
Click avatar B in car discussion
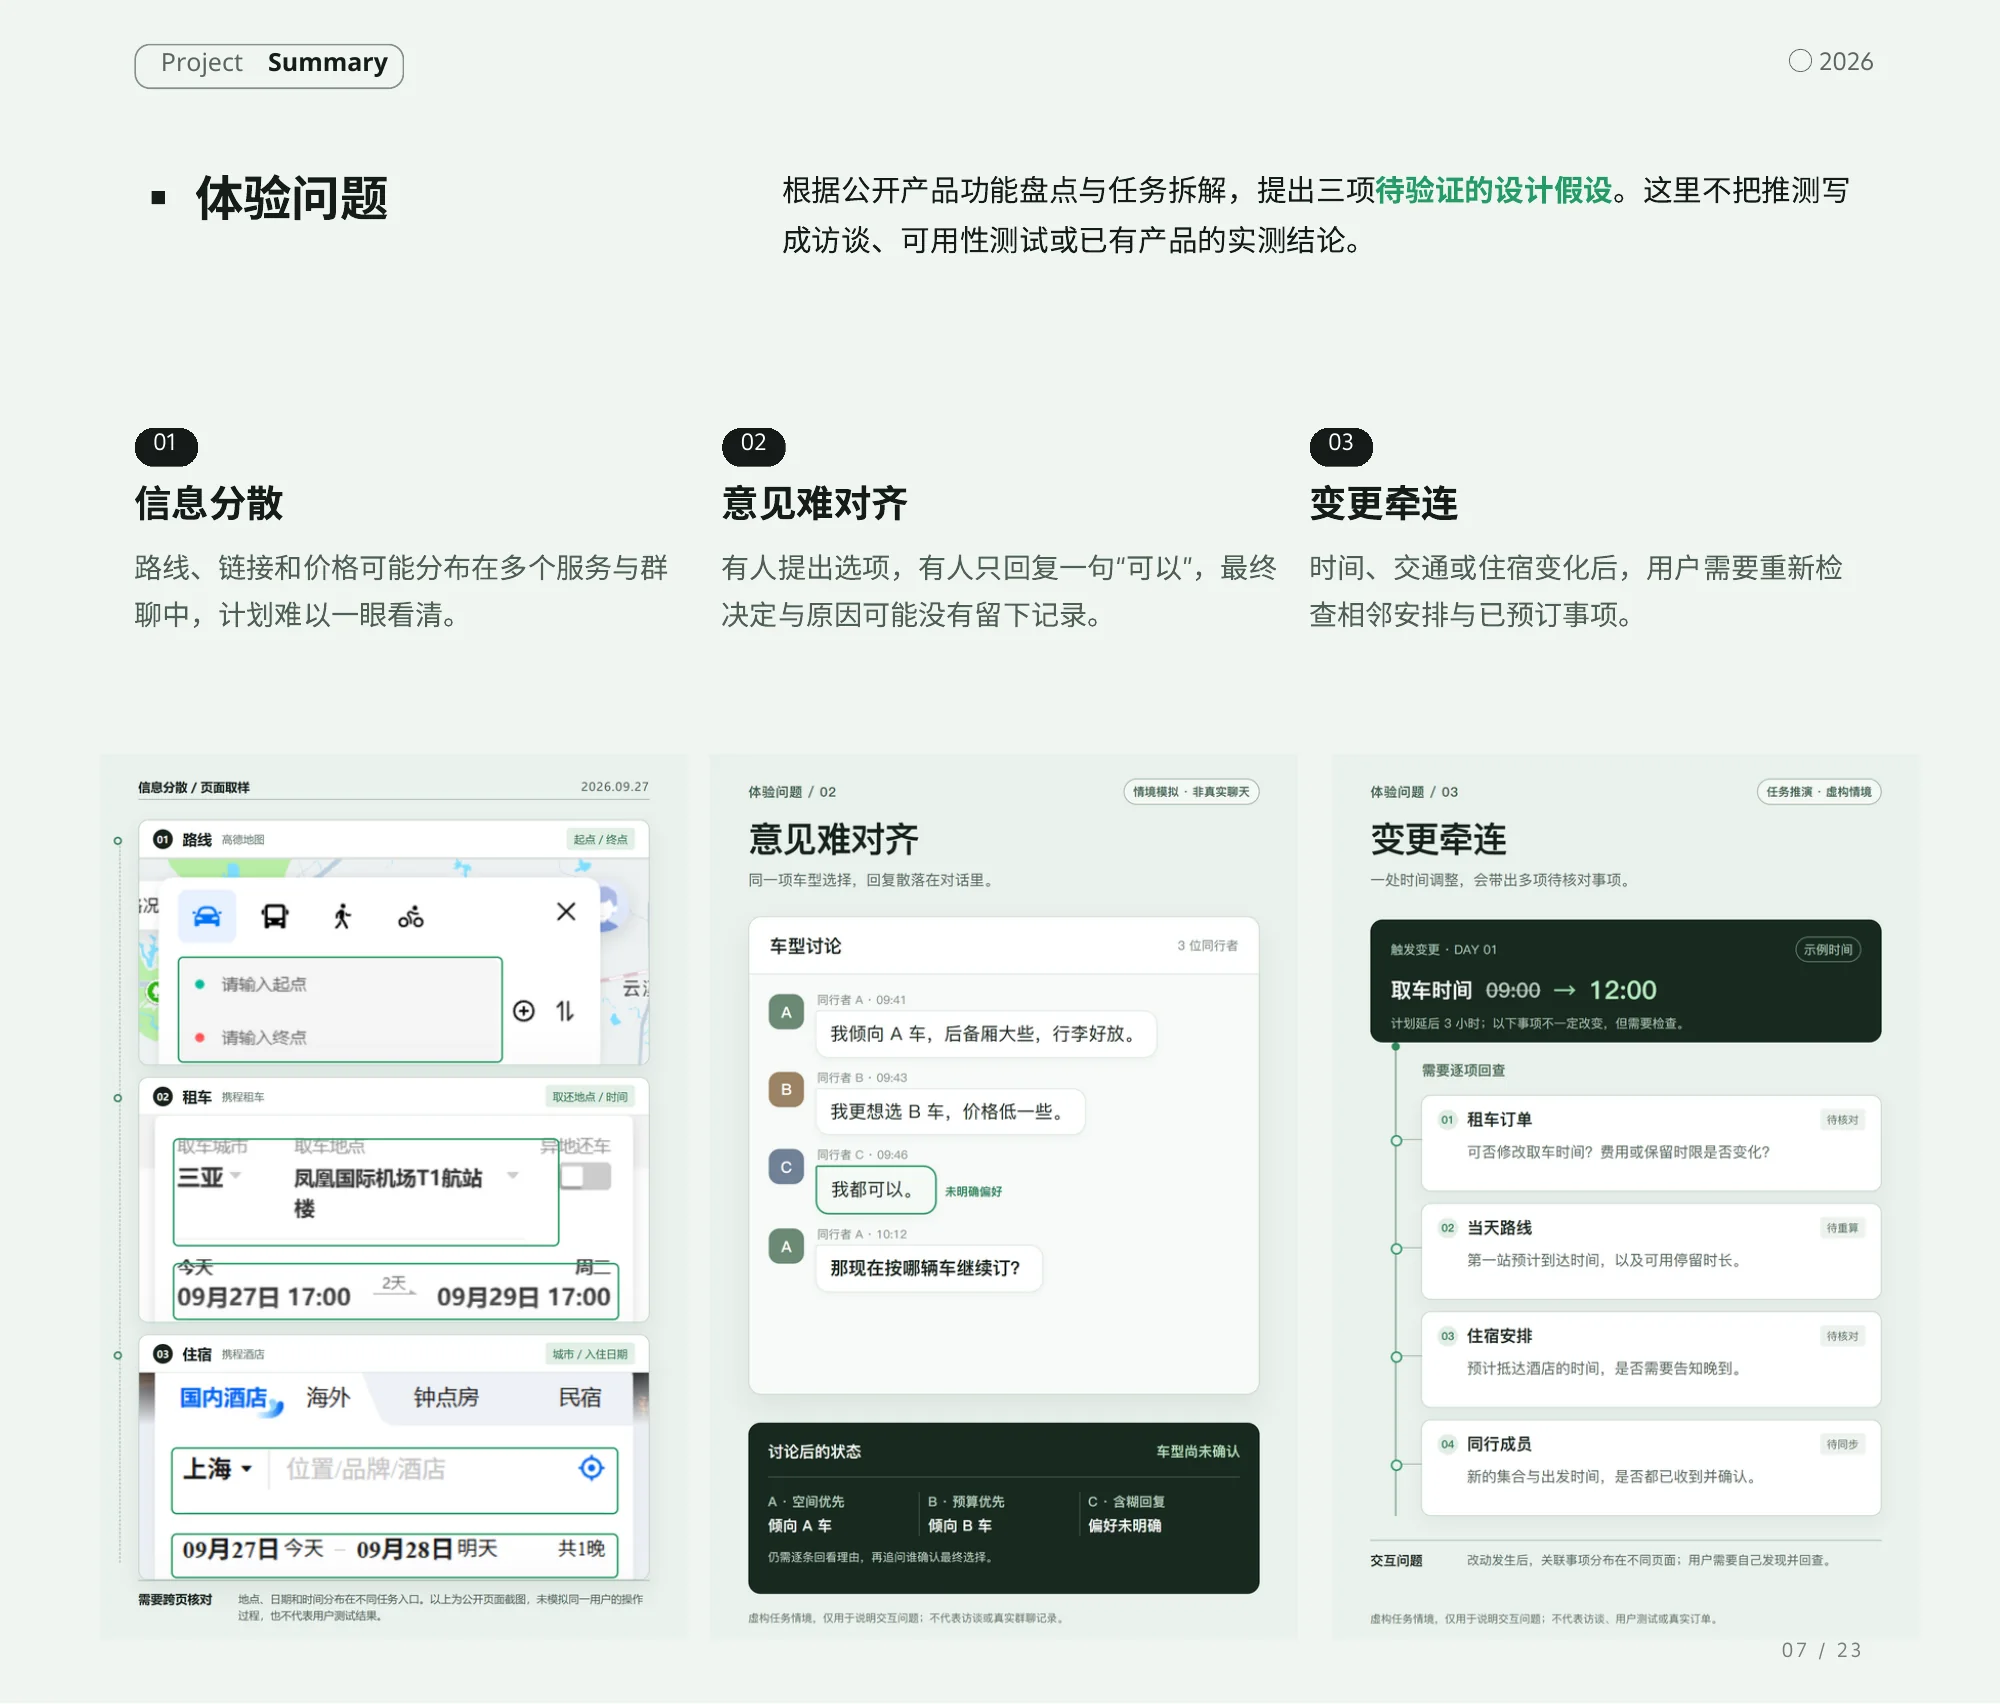(x=786, y=1090)
